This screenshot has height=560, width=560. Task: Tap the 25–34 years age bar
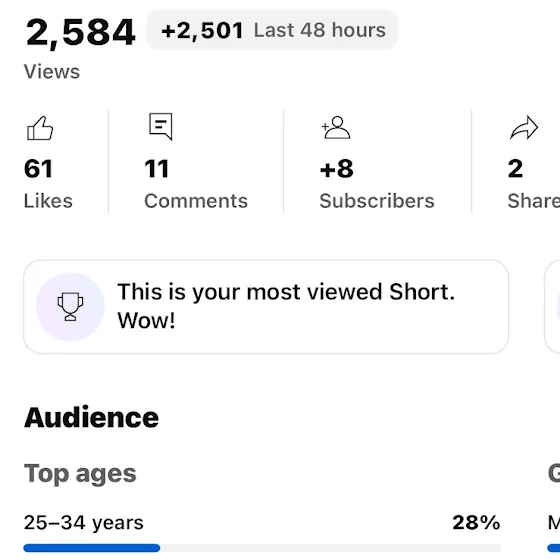262,548
